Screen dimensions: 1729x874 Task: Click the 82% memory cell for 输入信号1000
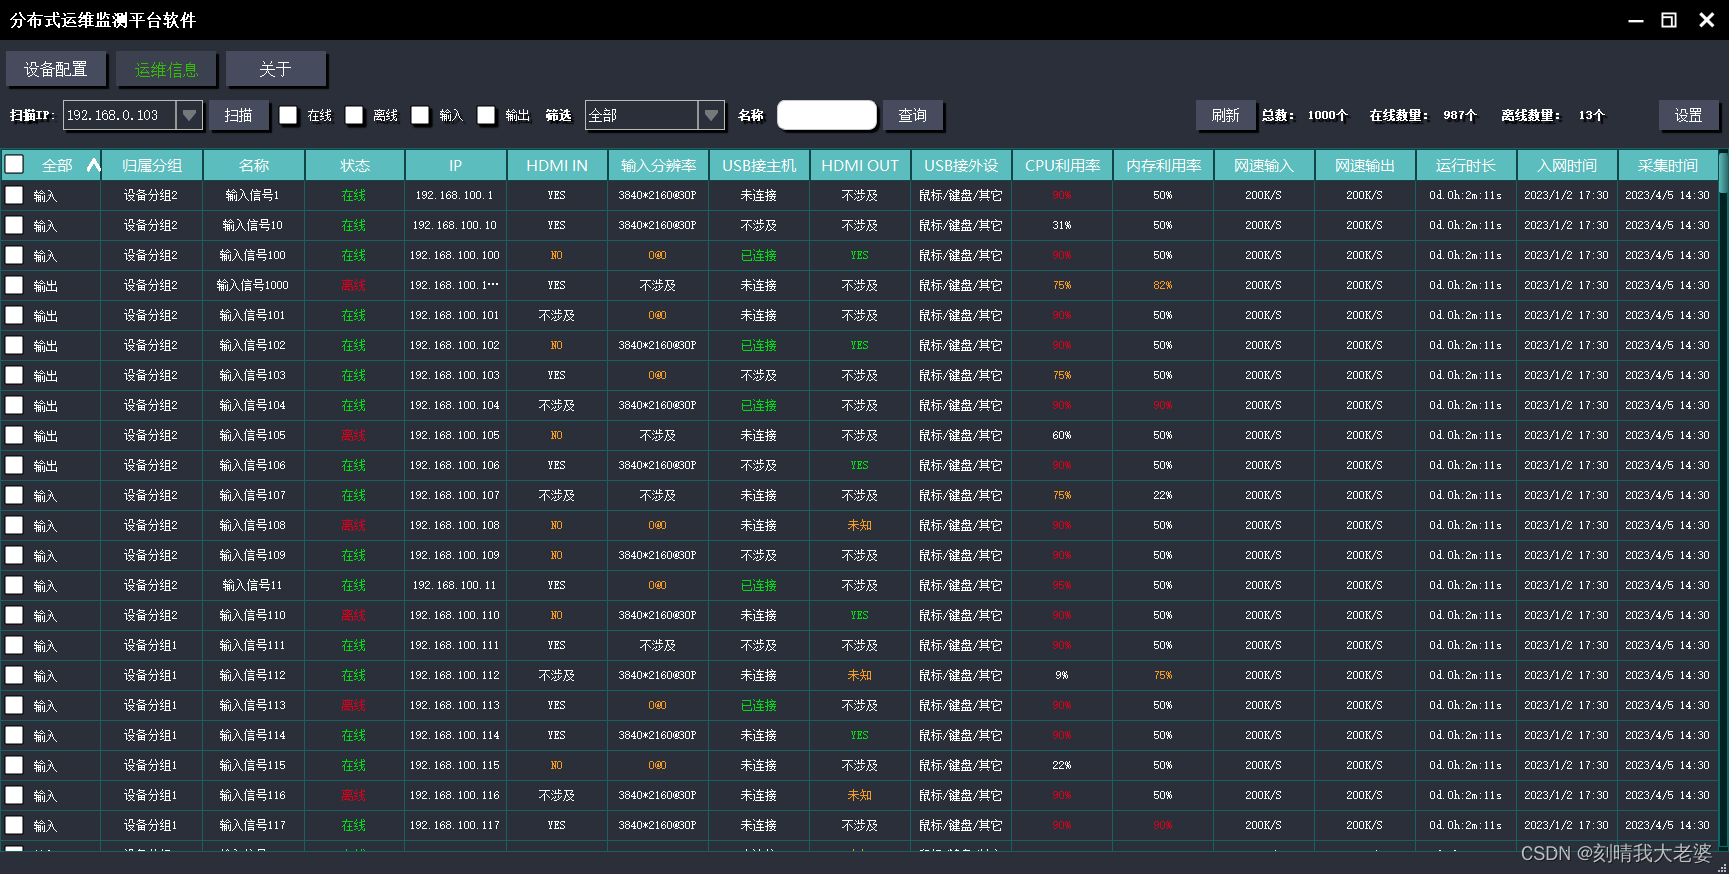point(1163,285)
